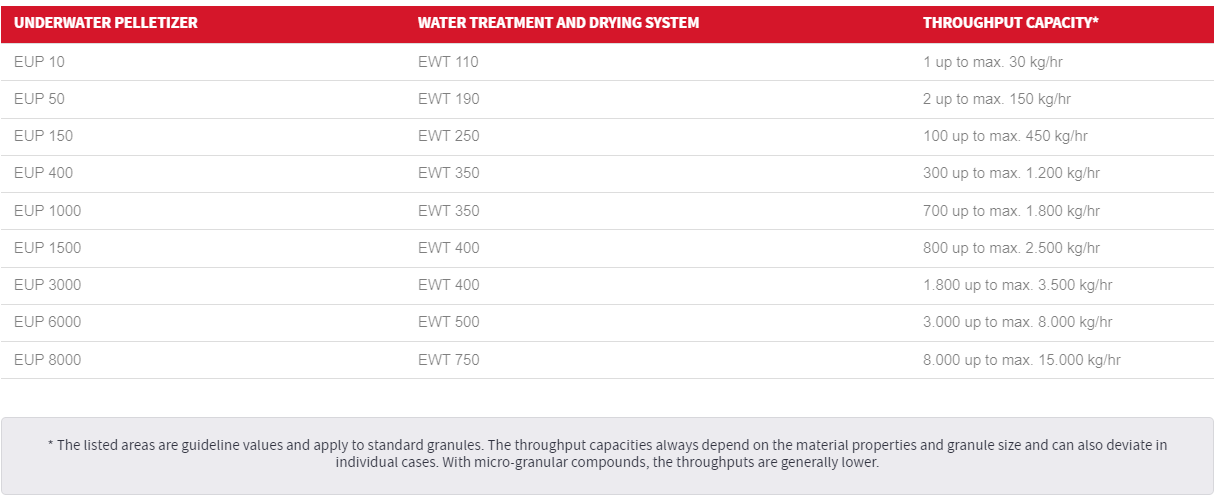Click the EUP 150 pelletizer cell

[43, 136]
